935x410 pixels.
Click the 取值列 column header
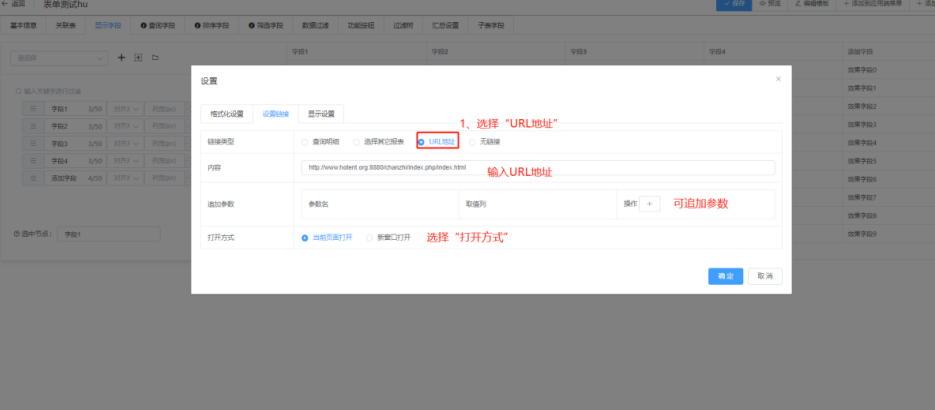pos(538,204)
